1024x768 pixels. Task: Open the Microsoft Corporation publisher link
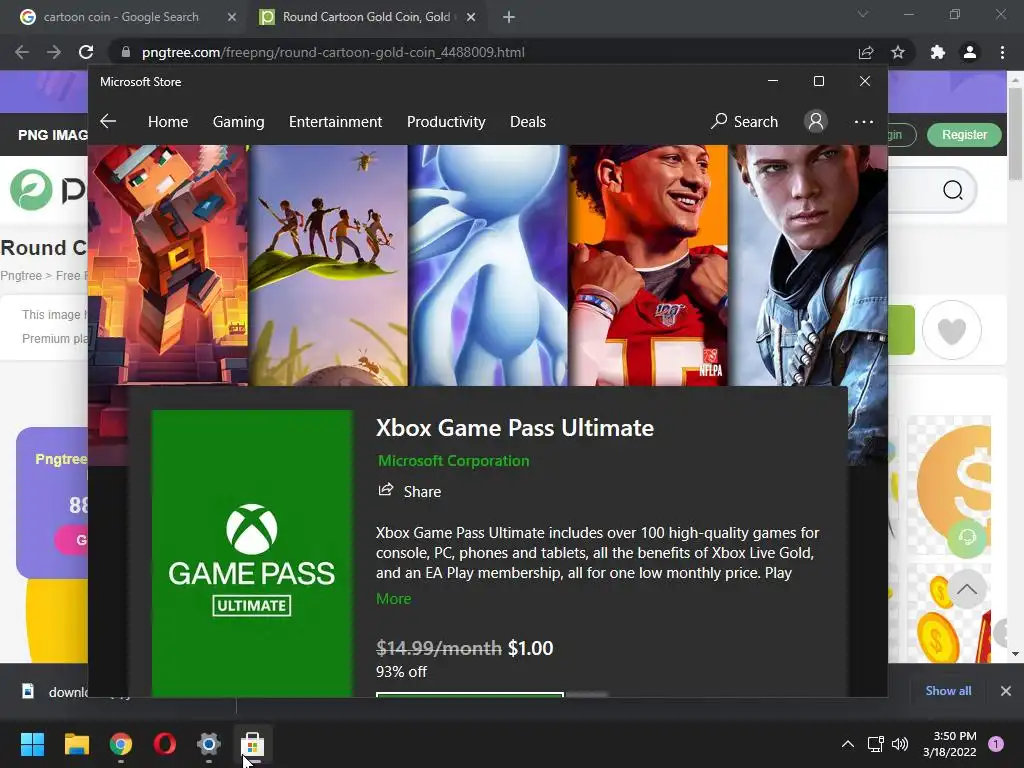point(453,460)
